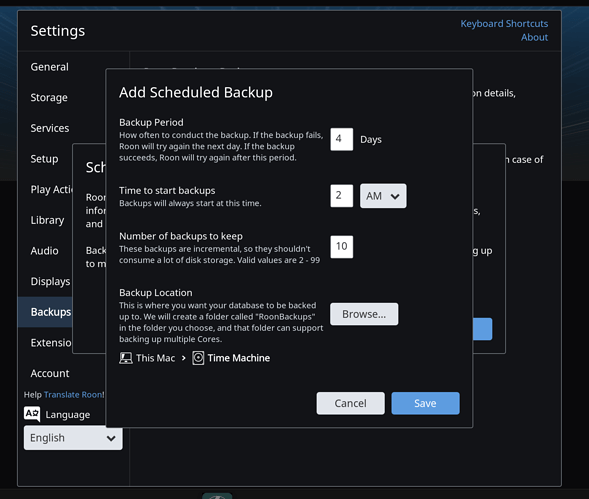Select Setup in the settings sidebar
Screen dimensions: 589x499
coord(44,159)
